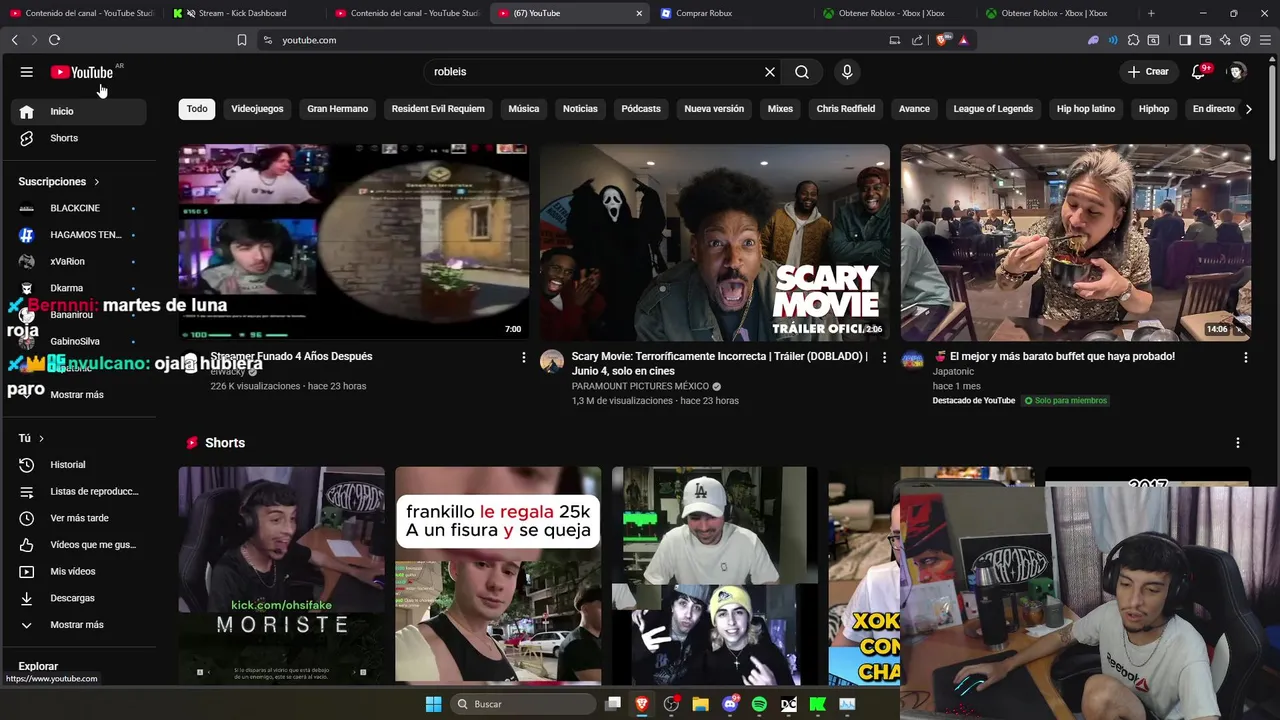The width and height of the screenshot is (1280, 720).
Task: Open a new browser tab with plus
Action: pyautogui.click(x=1151, y=13)
